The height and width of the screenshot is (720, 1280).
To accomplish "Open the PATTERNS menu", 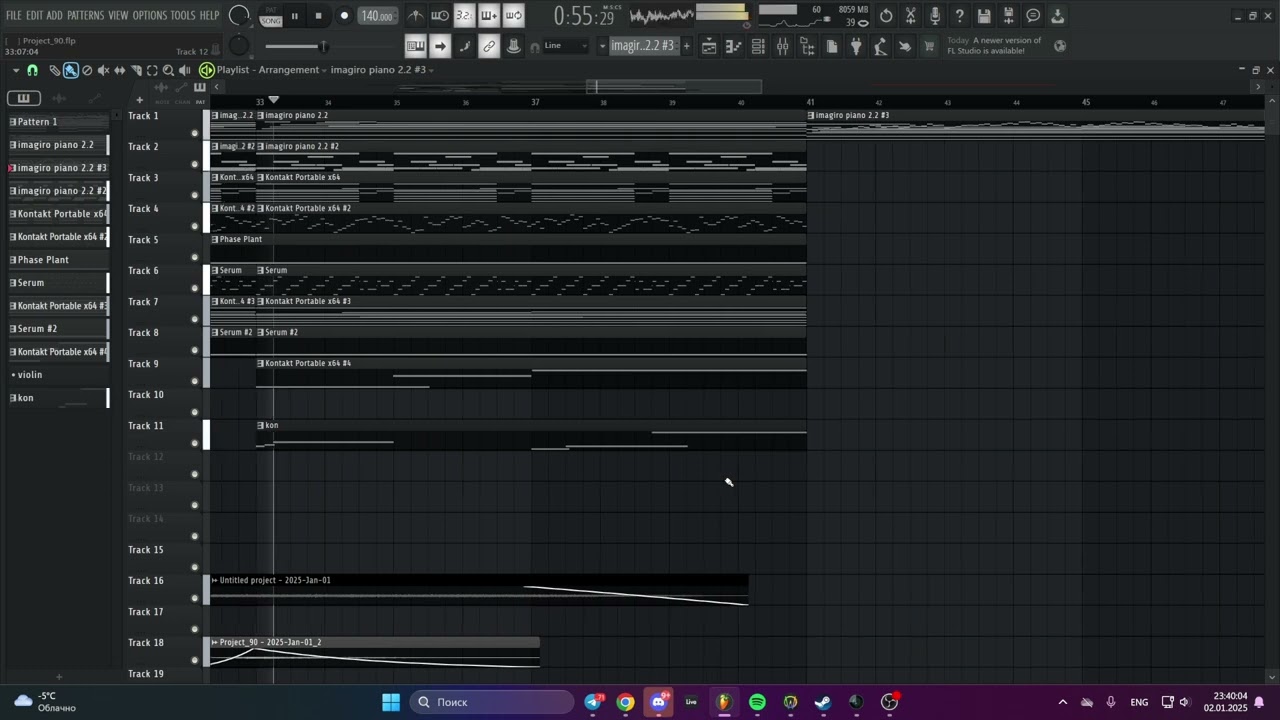I will (x=85, y=15).
